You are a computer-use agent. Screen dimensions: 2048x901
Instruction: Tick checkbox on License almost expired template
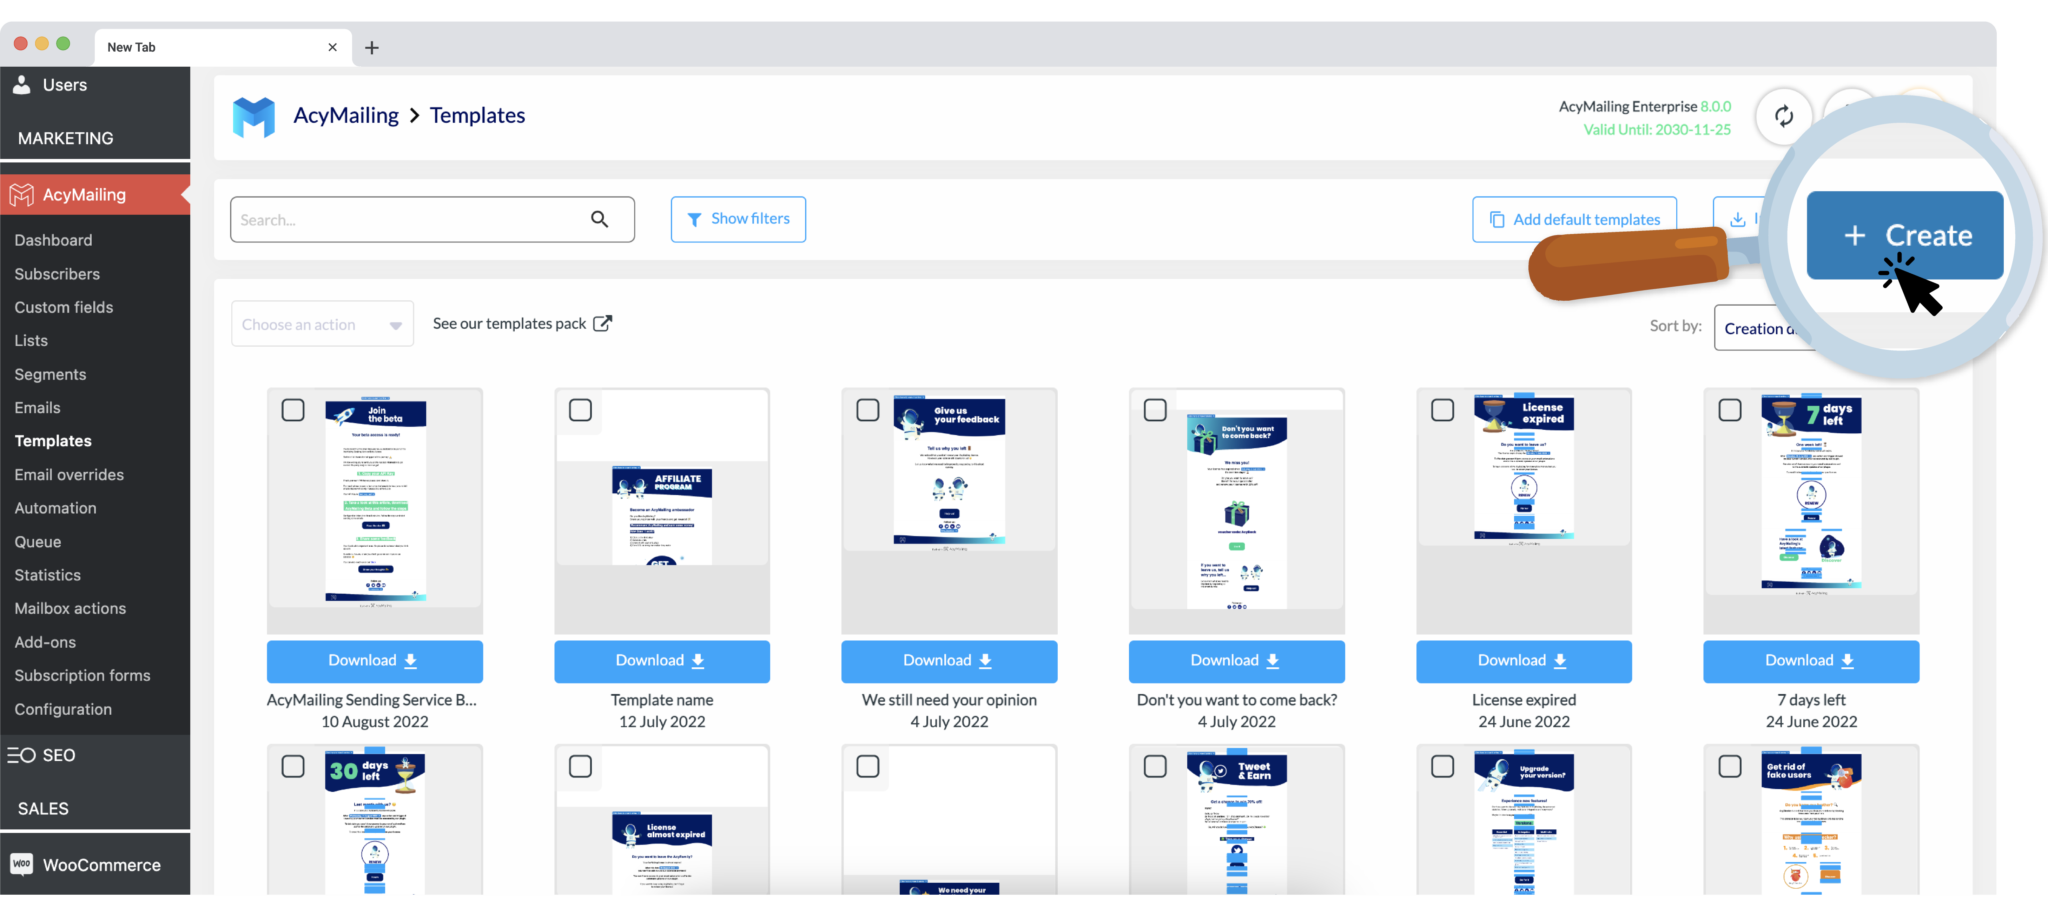[580, 766]
